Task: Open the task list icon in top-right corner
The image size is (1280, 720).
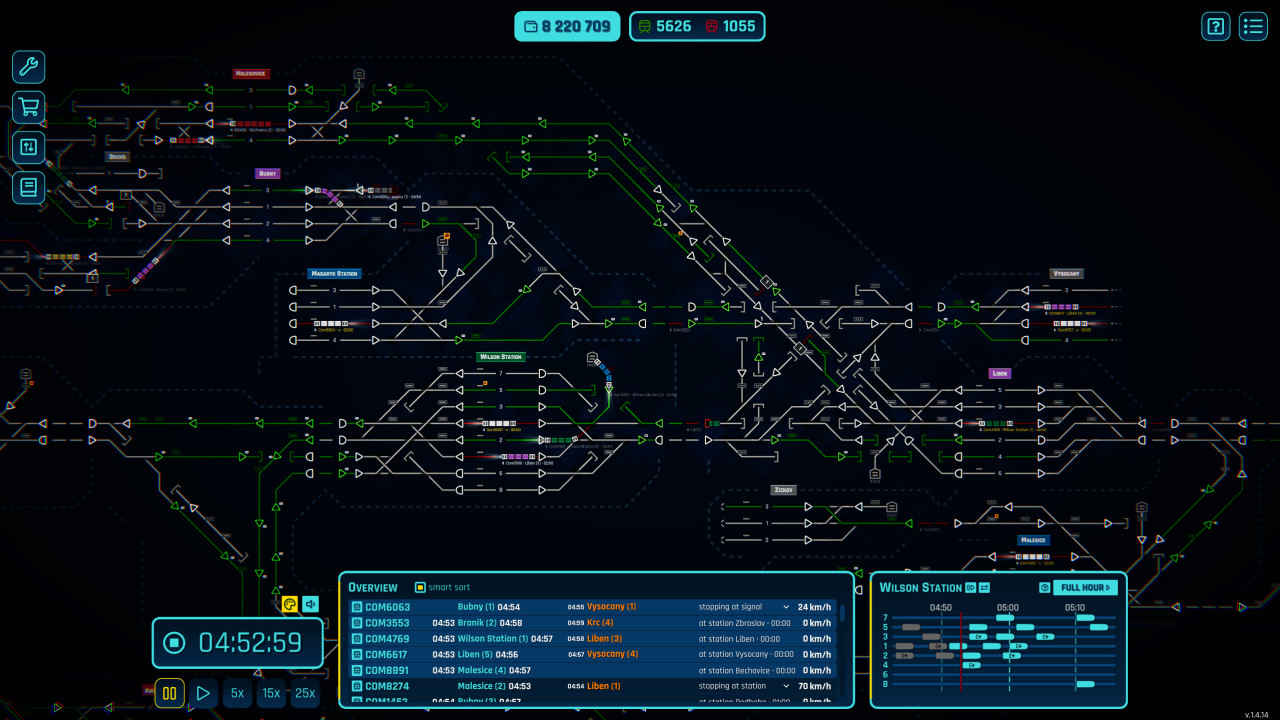Action: [x=1252, y=26]
